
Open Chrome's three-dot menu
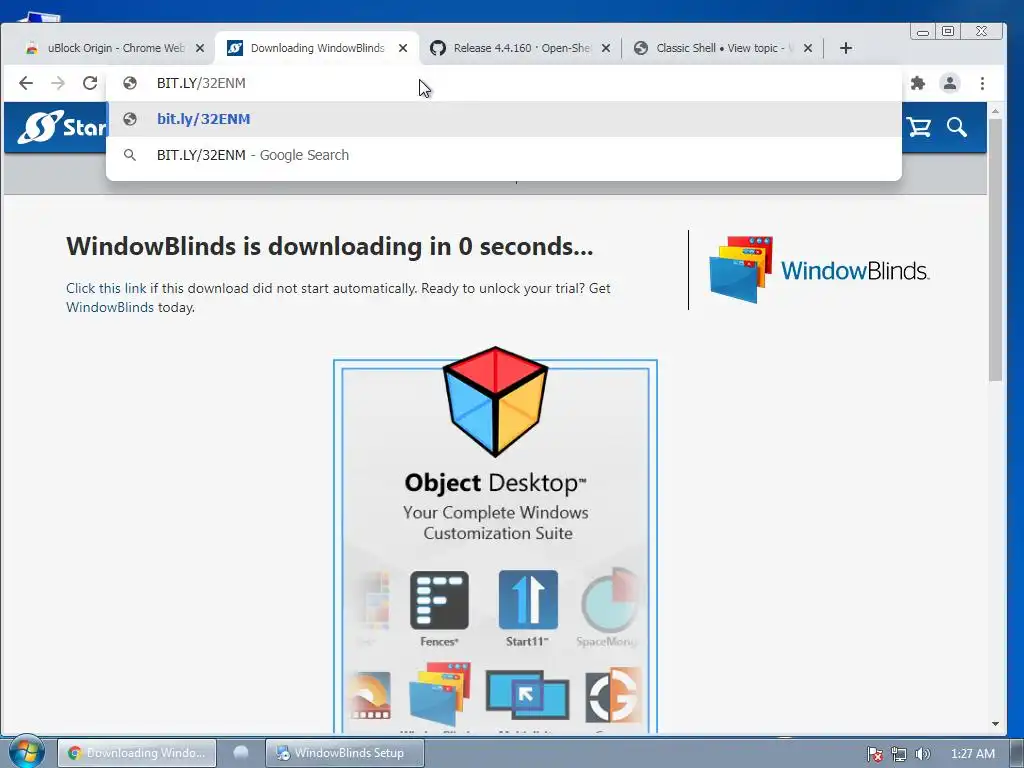[982, 83]
